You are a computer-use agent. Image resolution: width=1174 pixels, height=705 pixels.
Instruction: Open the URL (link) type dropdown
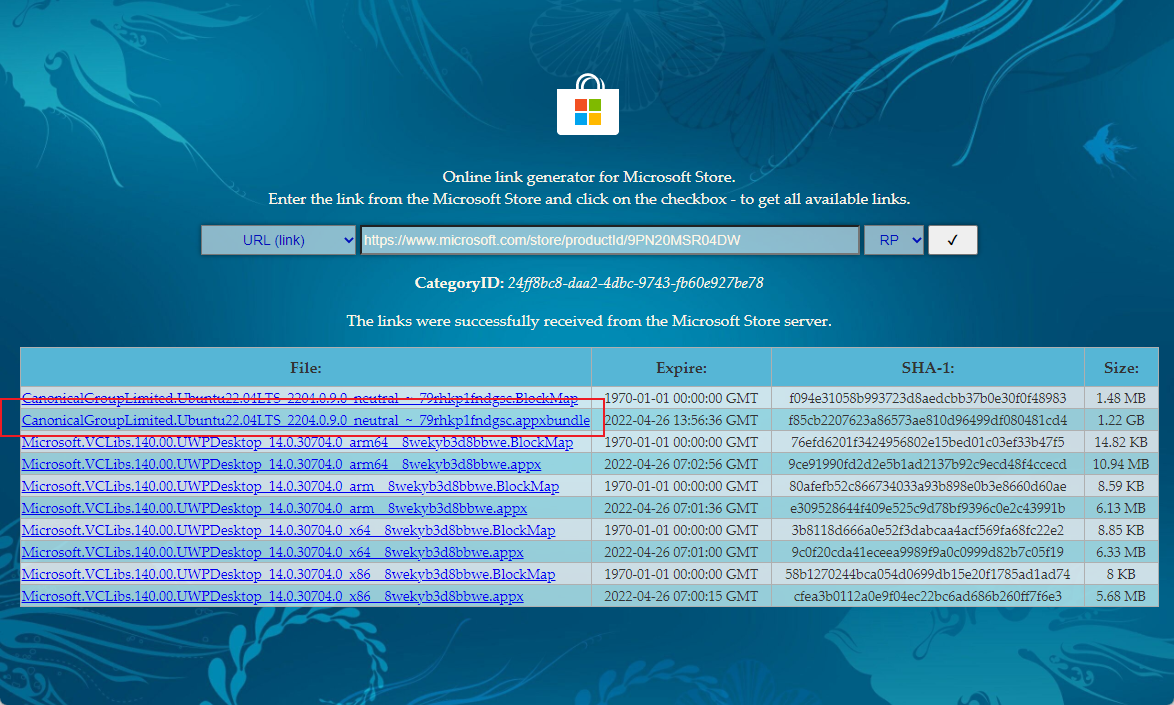[x=278, y=240]
